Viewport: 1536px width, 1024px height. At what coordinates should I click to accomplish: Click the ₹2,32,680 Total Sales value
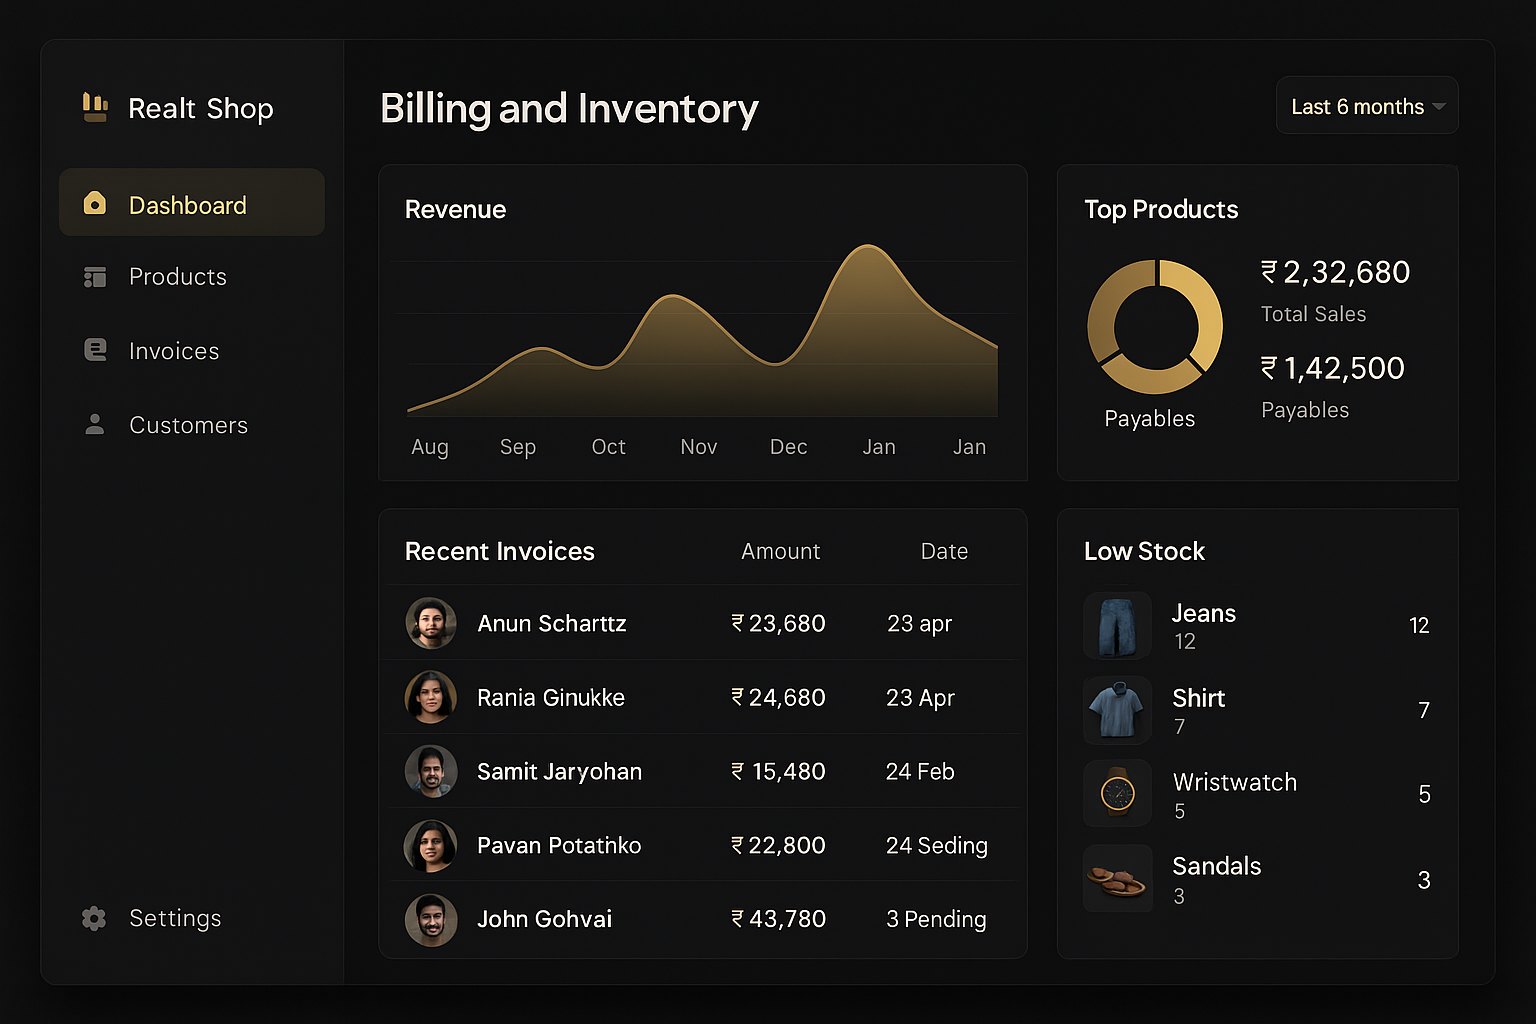point(1335,272)
